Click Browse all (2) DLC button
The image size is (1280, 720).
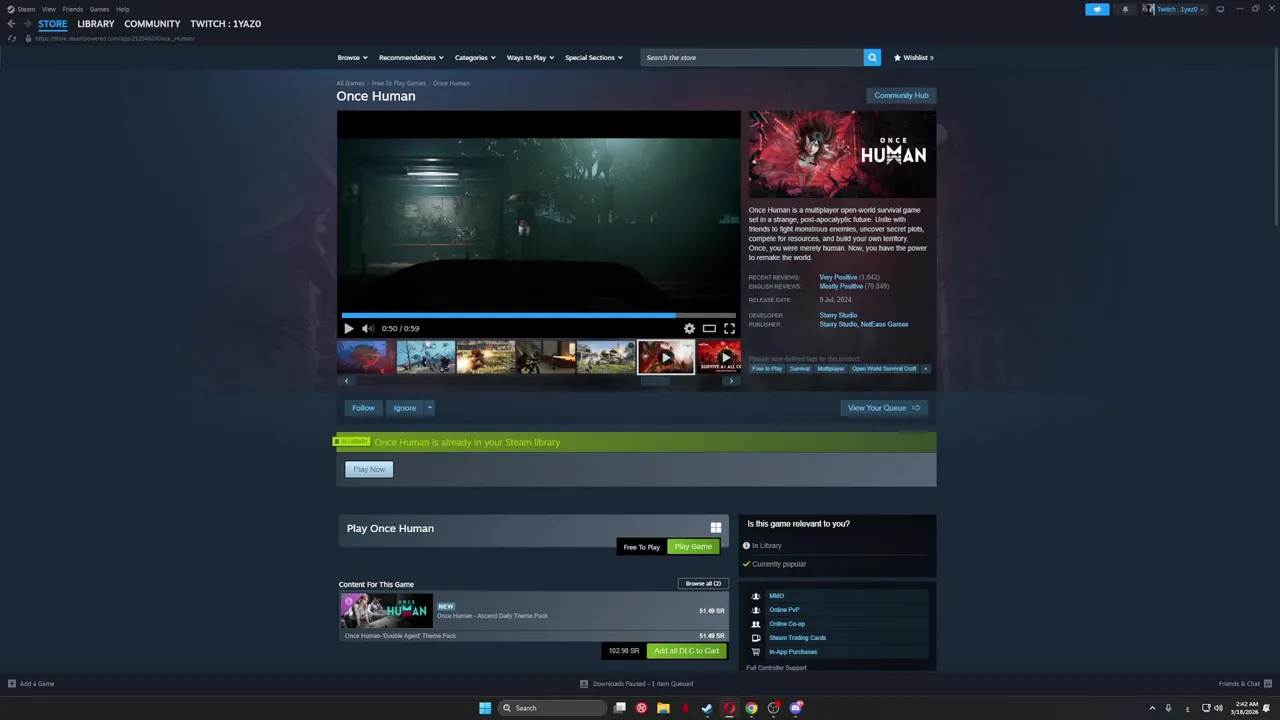coord(703,584)
